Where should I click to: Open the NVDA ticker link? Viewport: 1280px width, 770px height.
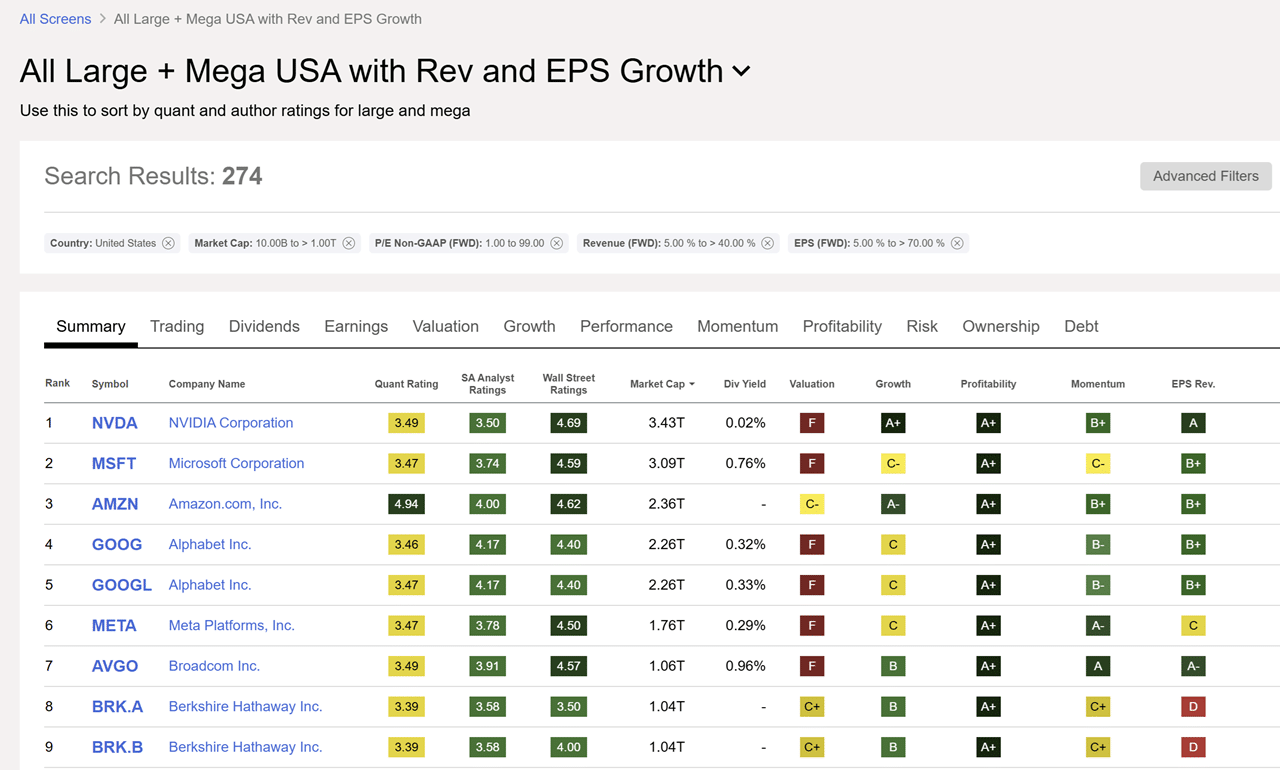click(x=115, y=423)
